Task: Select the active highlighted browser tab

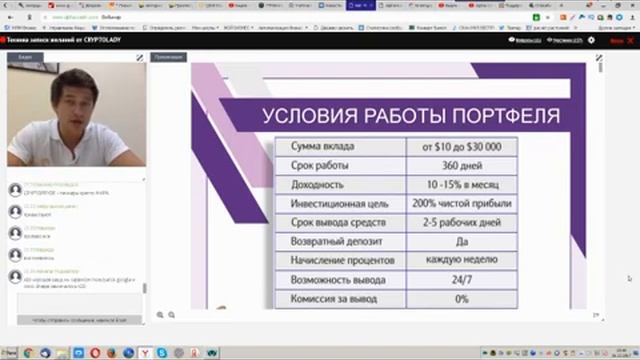Action: [x=360, y=5]
